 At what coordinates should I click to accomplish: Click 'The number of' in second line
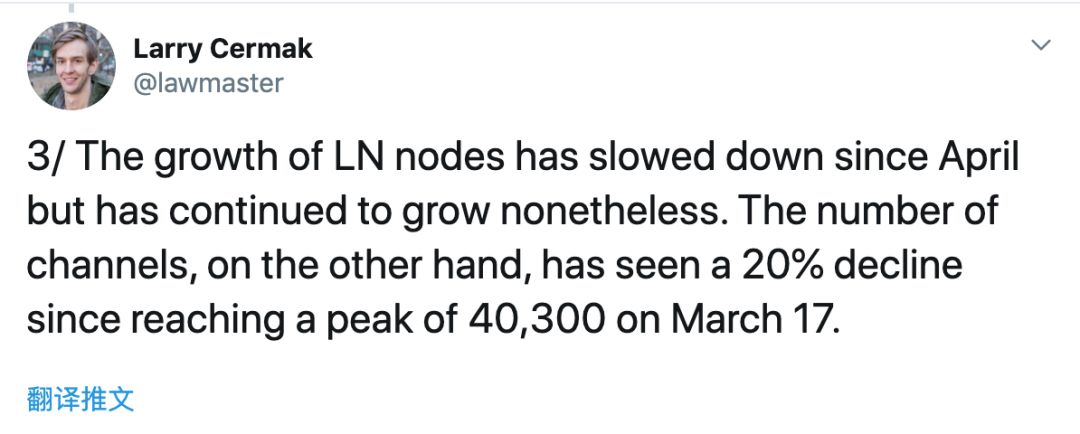(x=876, y=212)
